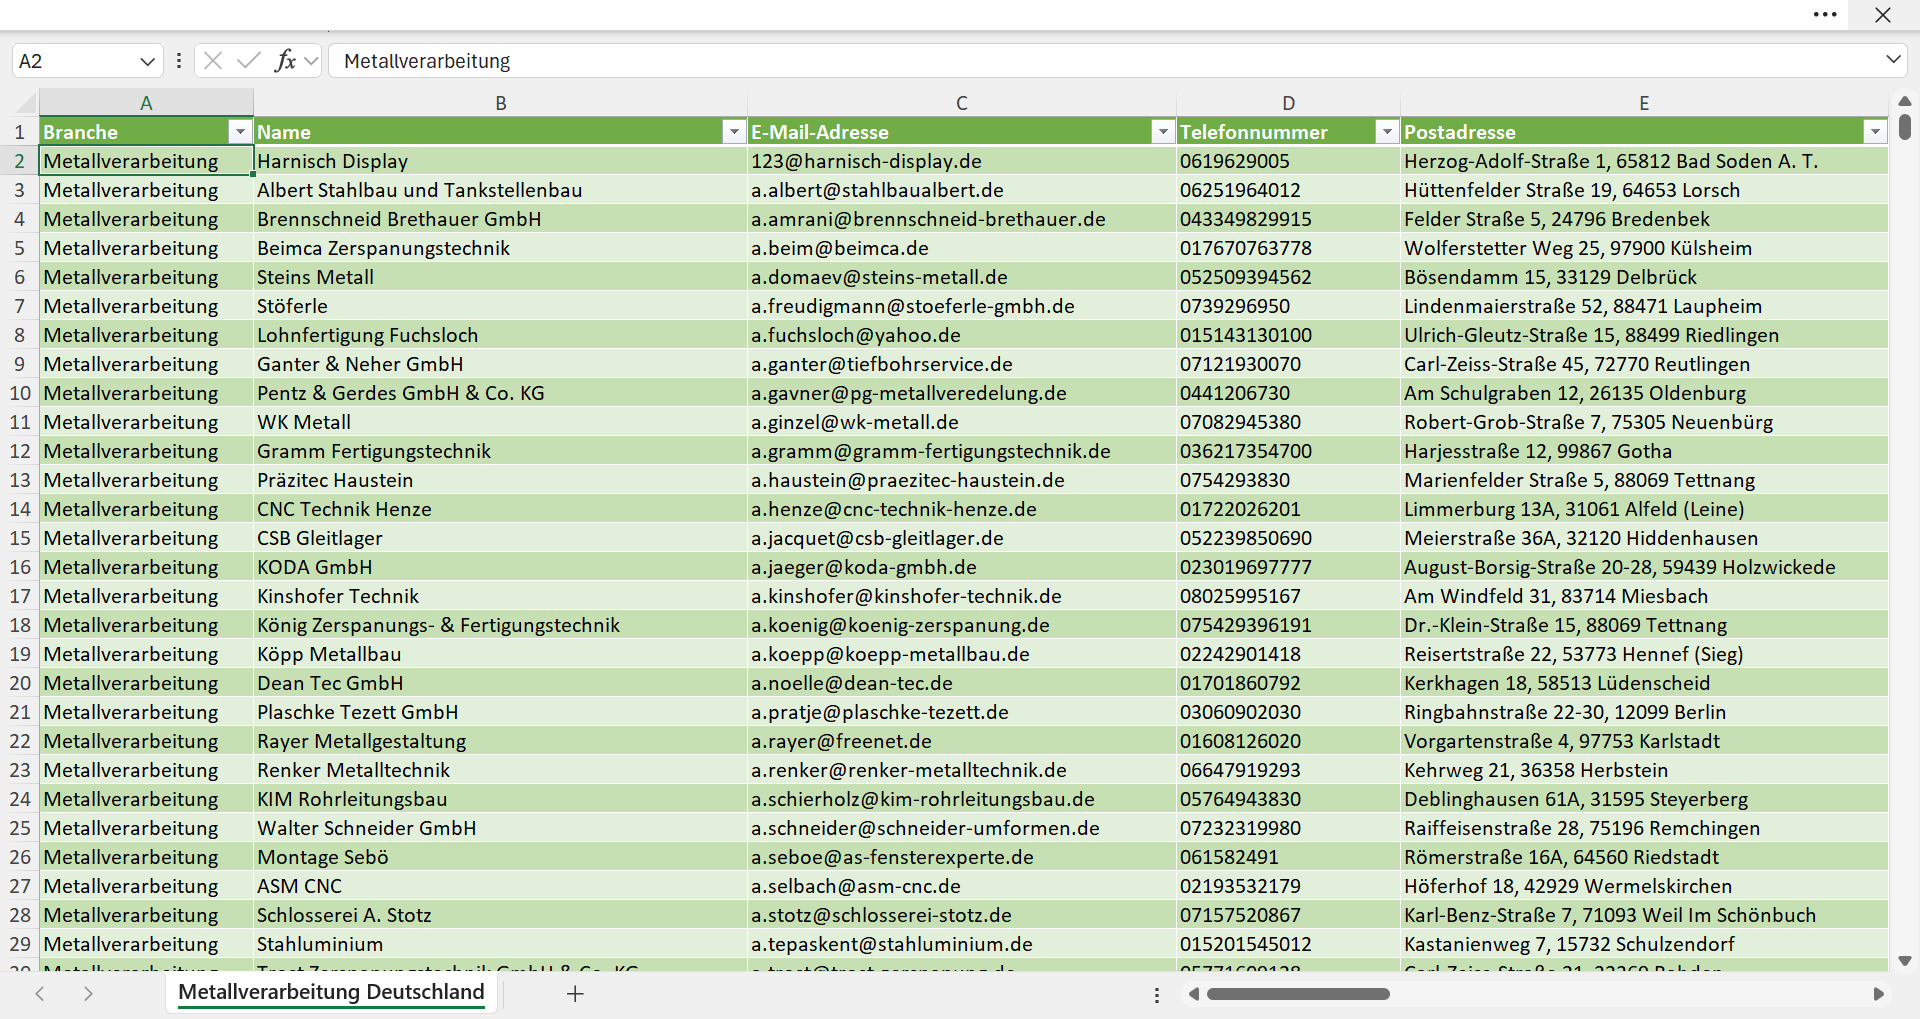Click the sheet bar vertical dots splitter
The image size is (1920, 1019).
point(1157,995)
